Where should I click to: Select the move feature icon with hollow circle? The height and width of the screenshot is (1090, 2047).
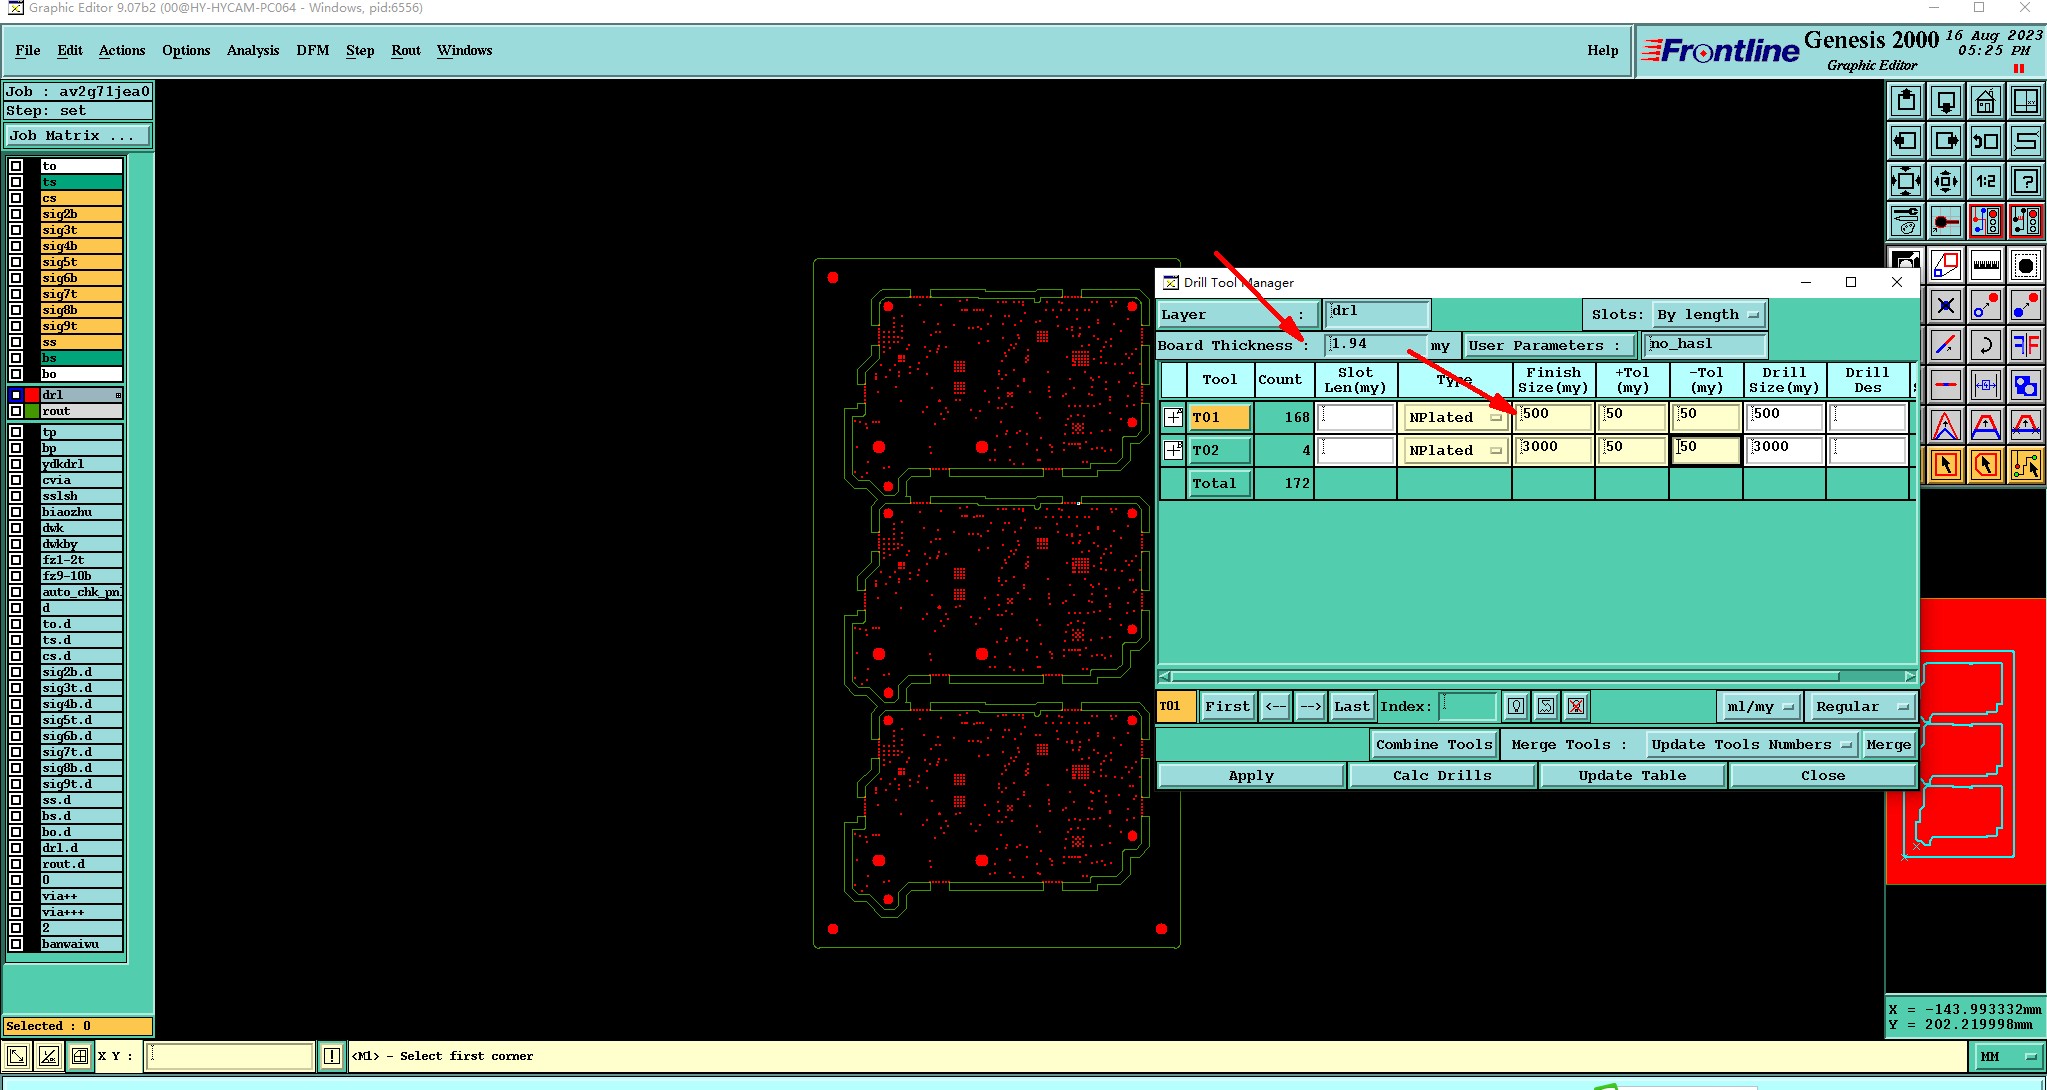click(x=1985, y=305)
